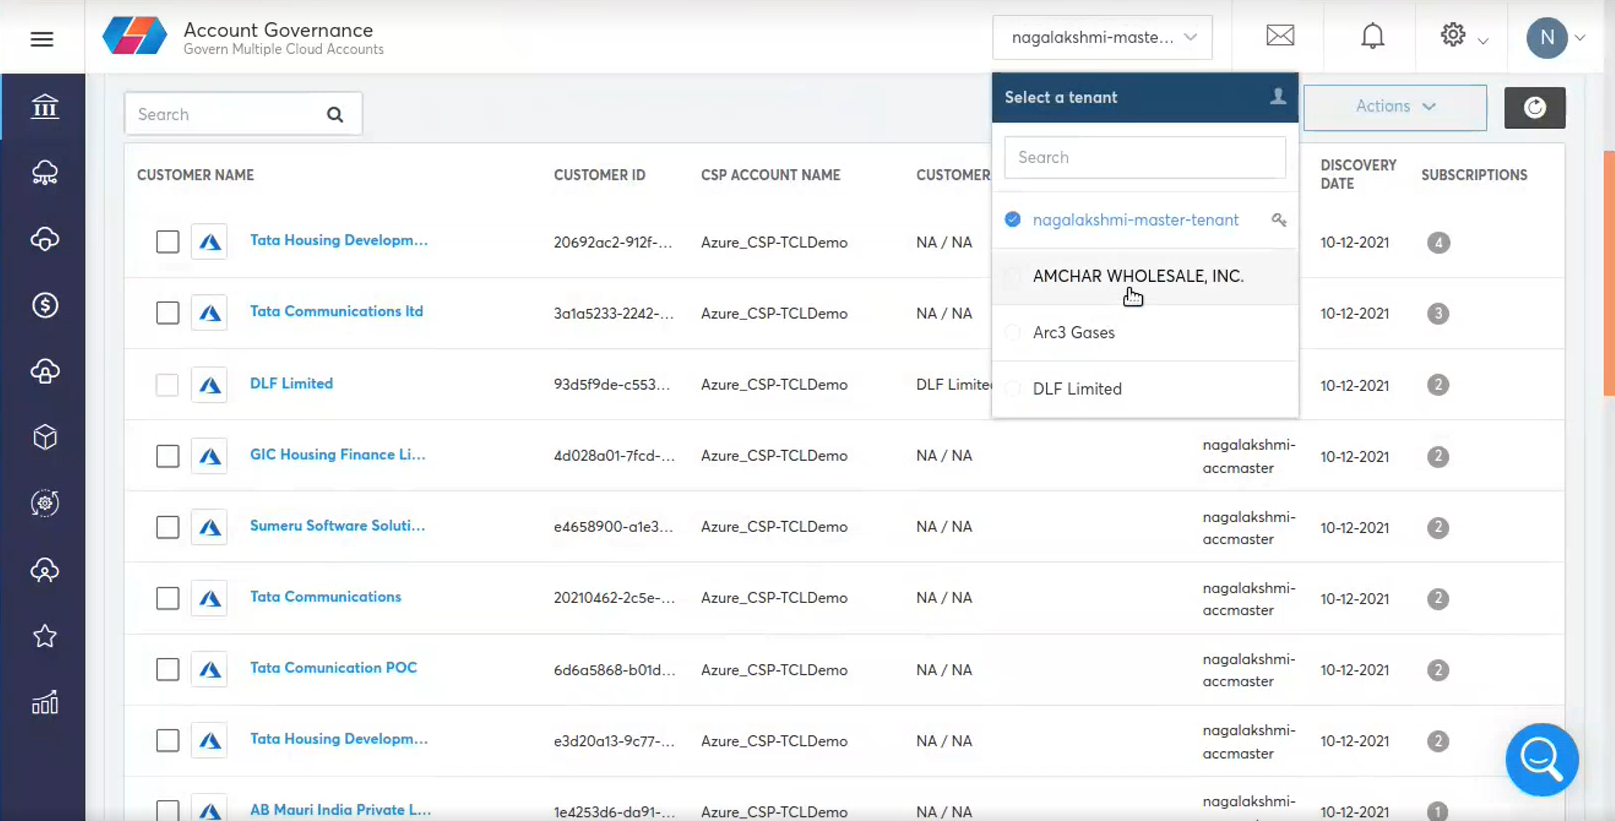Image resolution: width=1615 pixels, height=821 pixels.
Task: Choose Arc3 Gases tenant
Action: tap(1145, 332)
